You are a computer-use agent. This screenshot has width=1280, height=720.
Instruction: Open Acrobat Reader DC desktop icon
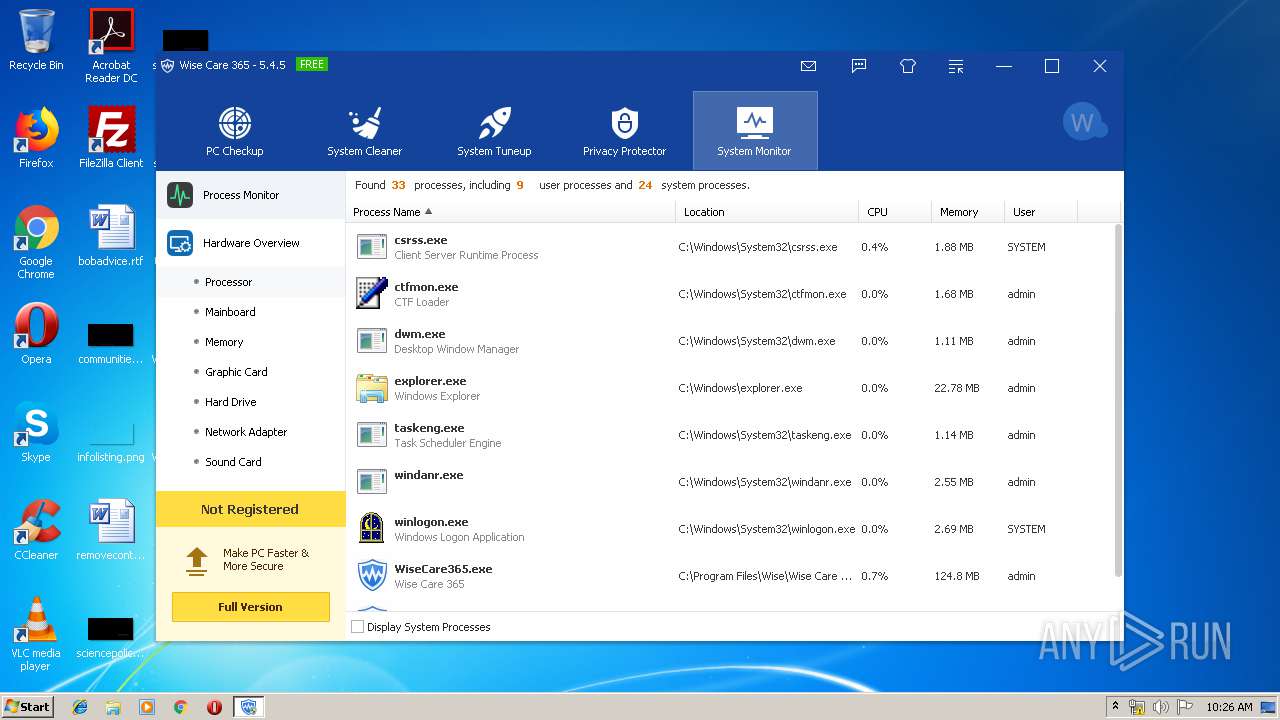(111, 46)
